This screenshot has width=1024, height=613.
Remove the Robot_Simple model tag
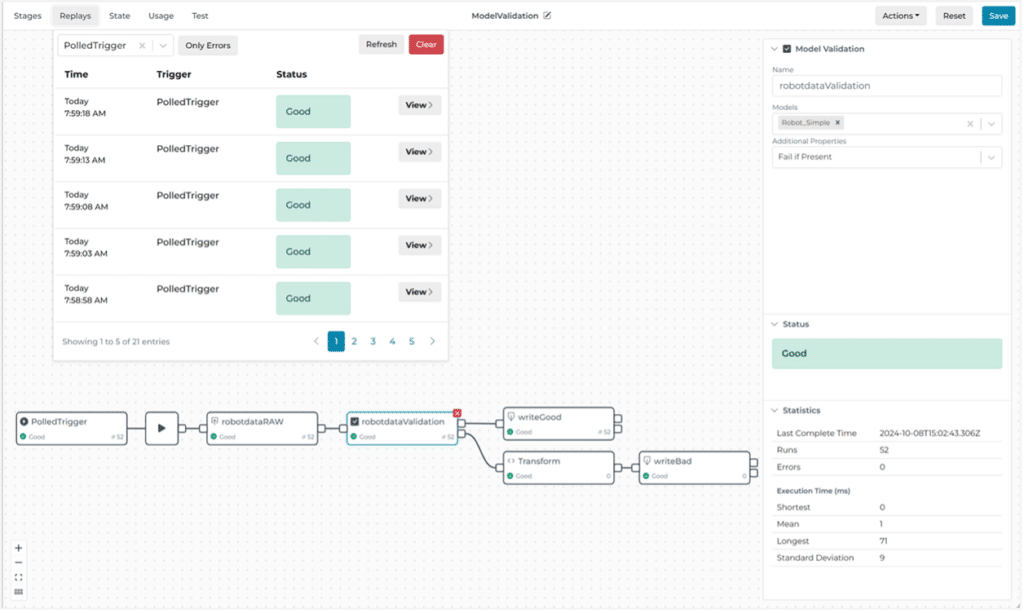pos(838,123)
